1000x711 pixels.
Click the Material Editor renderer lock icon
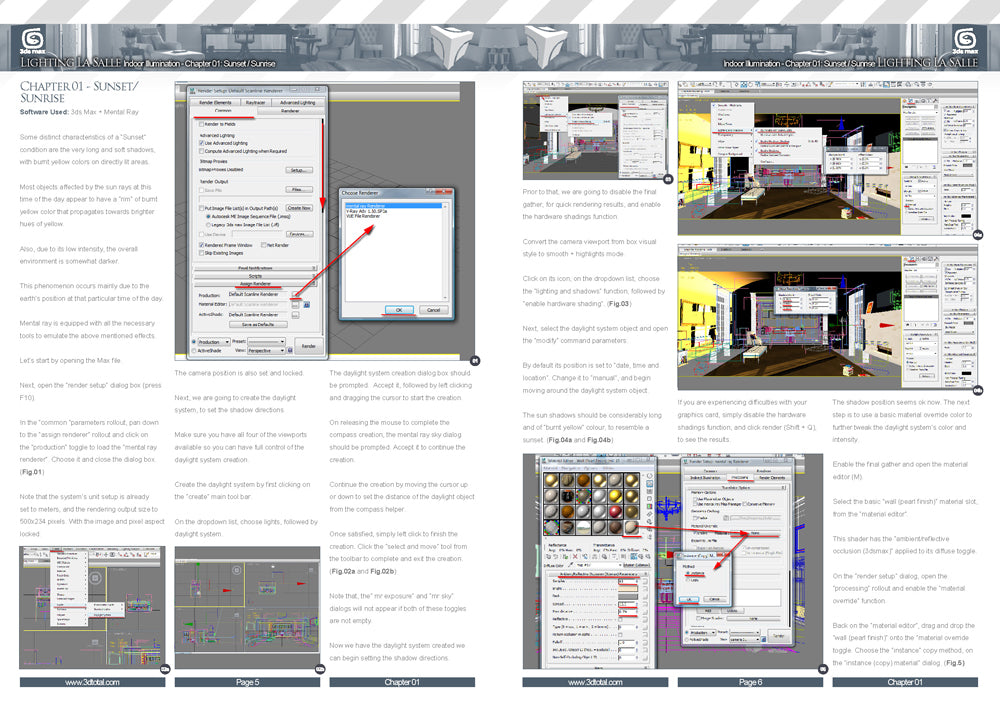pyautogui.click(x=307, y=305)
